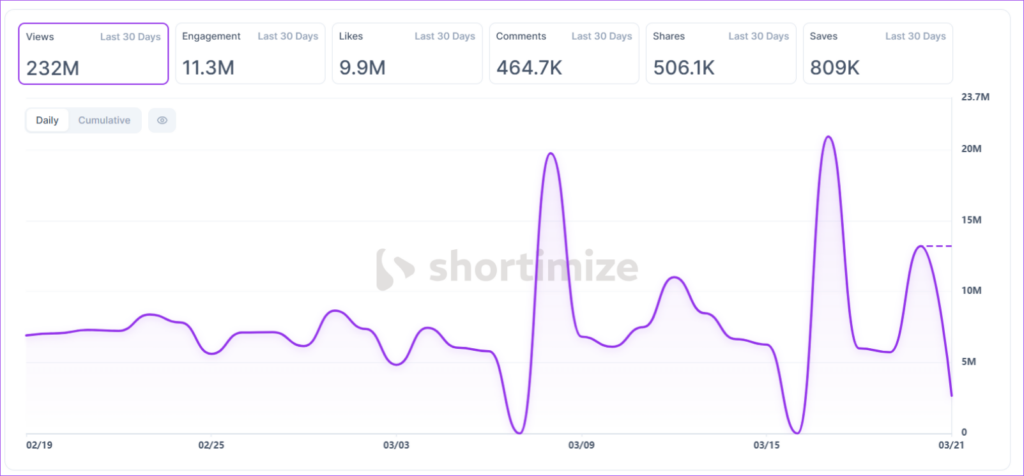Image resolution: width=1024 pixels, height=476 pixels.
Task: Switch chart to Daily view
Action: [47, 120]
